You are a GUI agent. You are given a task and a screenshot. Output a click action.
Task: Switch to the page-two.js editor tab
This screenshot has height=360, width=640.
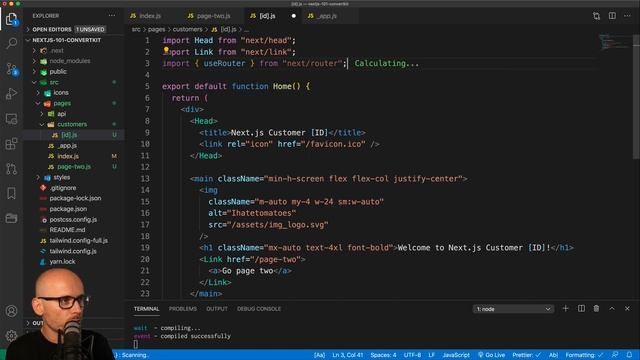[213, 16]
